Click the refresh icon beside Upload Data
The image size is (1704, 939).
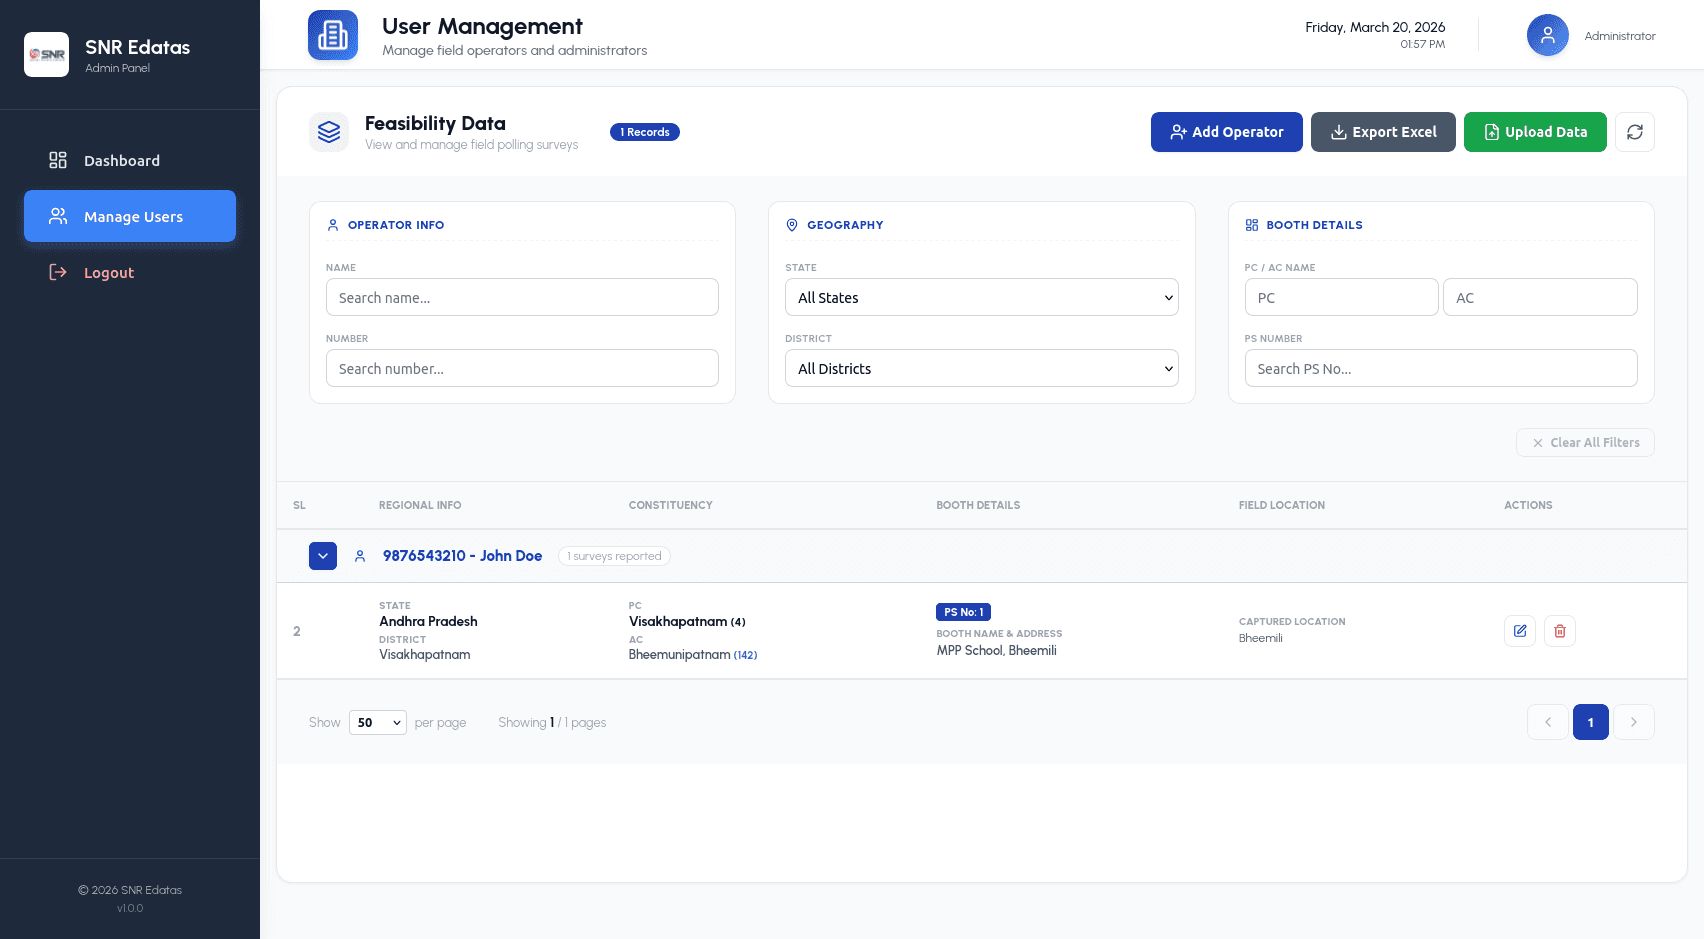coord(1634,131)
